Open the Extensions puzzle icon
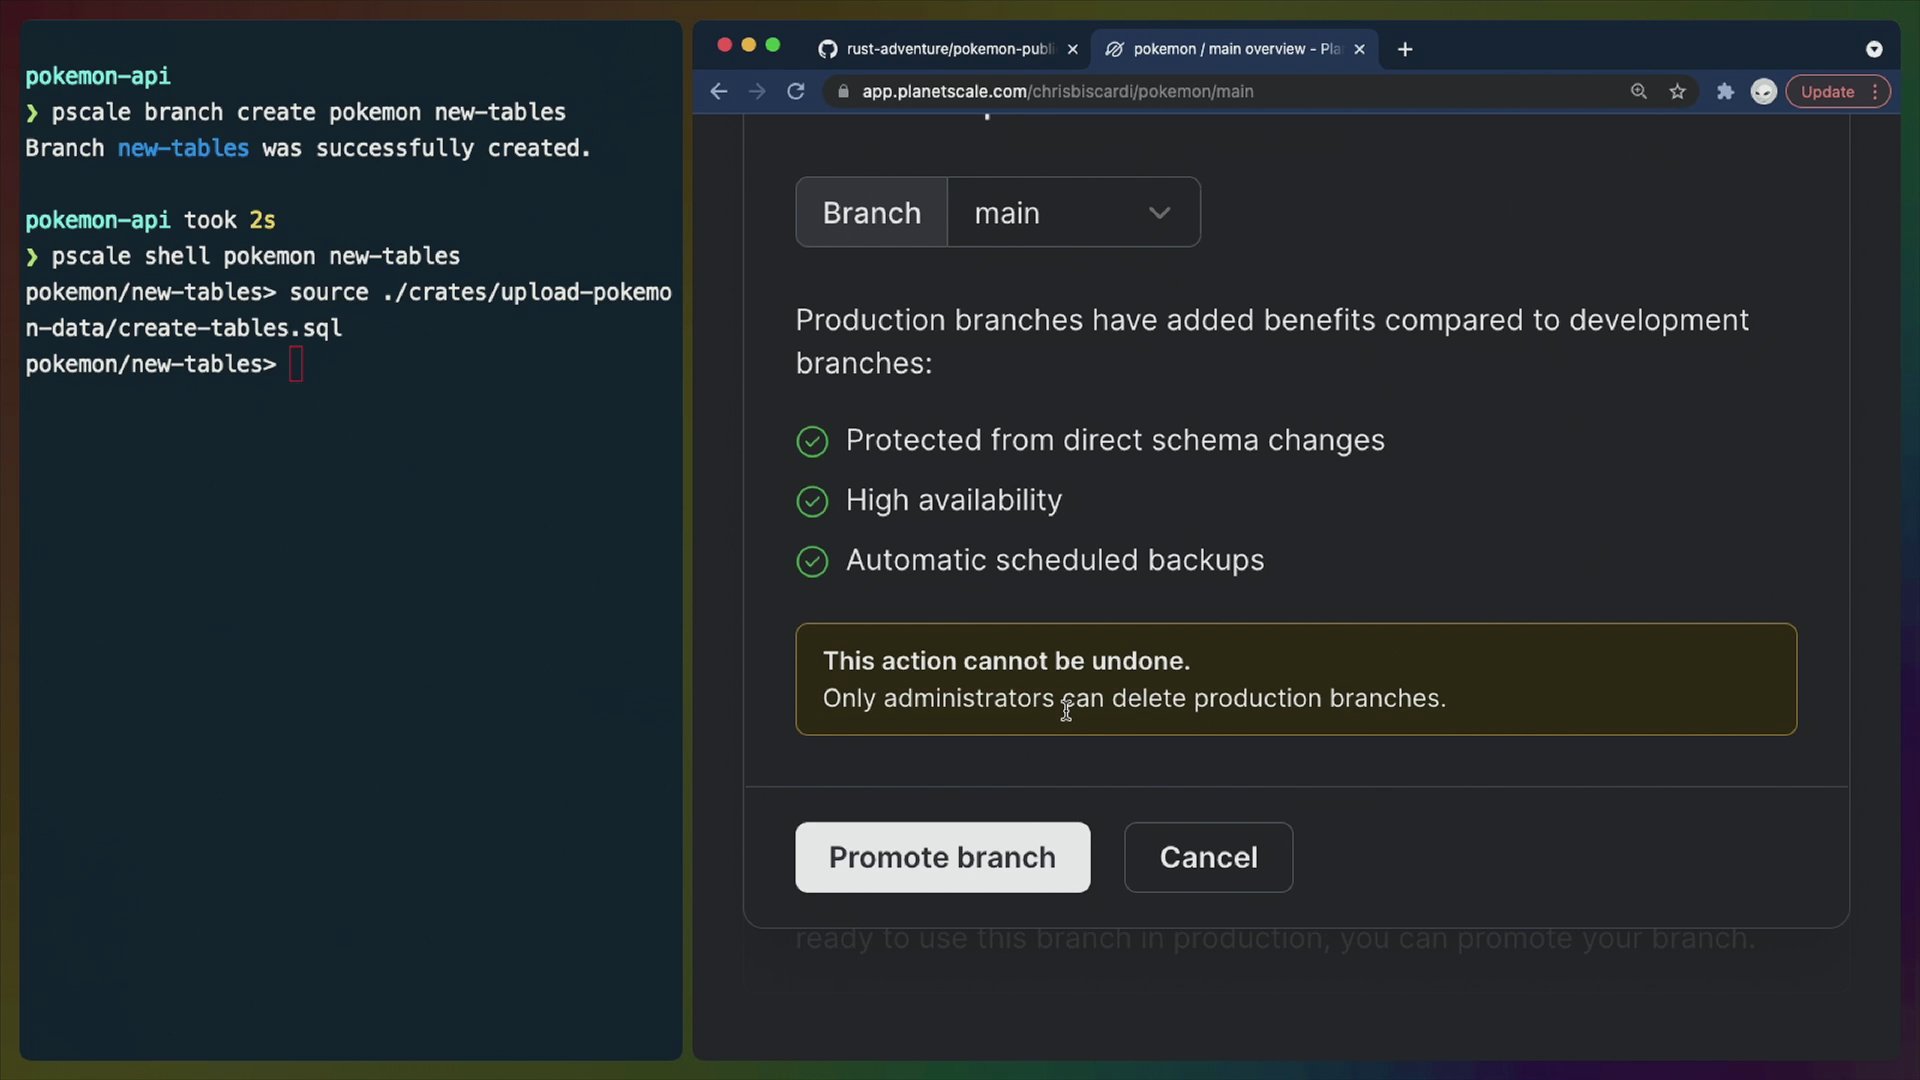 (x=1725, y=91)
